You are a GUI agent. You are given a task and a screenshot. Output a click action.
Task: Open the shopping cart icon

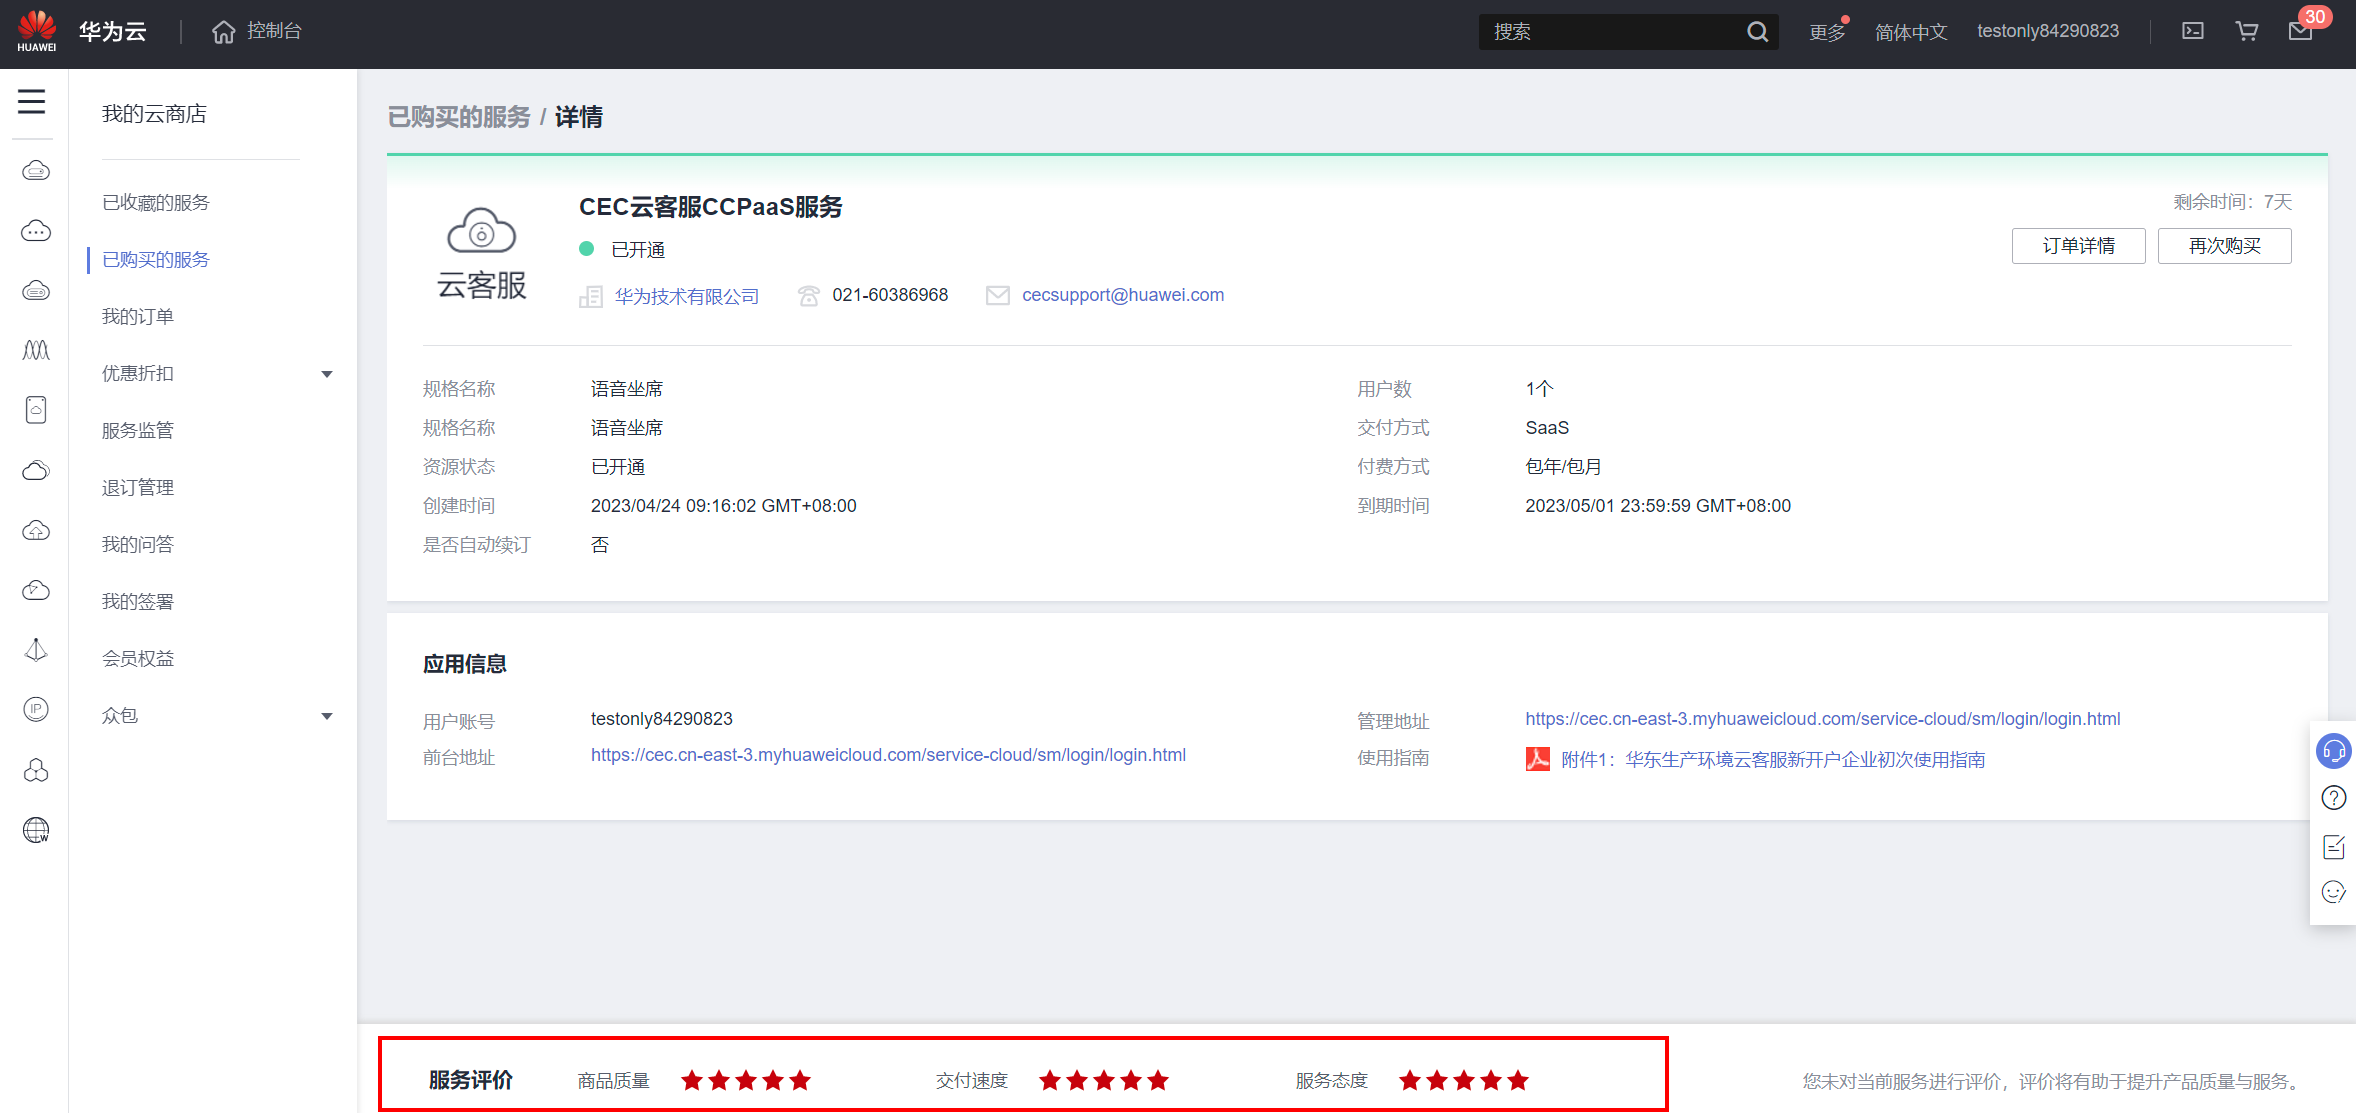pos(2247,31)
